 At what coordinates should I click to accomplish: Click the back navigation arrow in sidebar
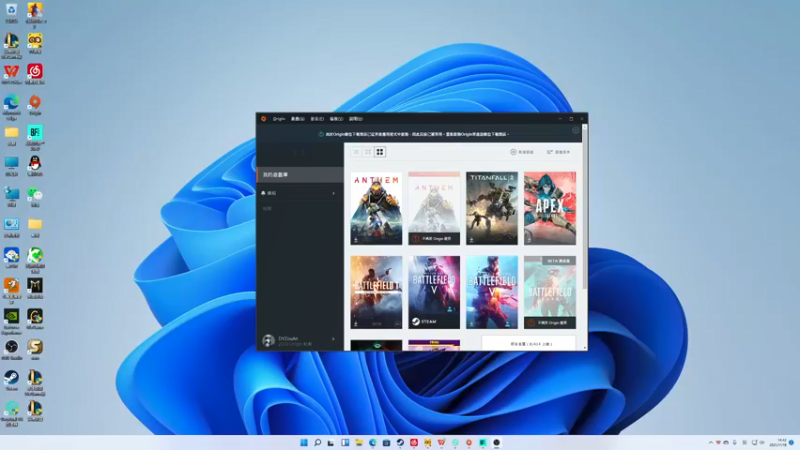(295, 152)
